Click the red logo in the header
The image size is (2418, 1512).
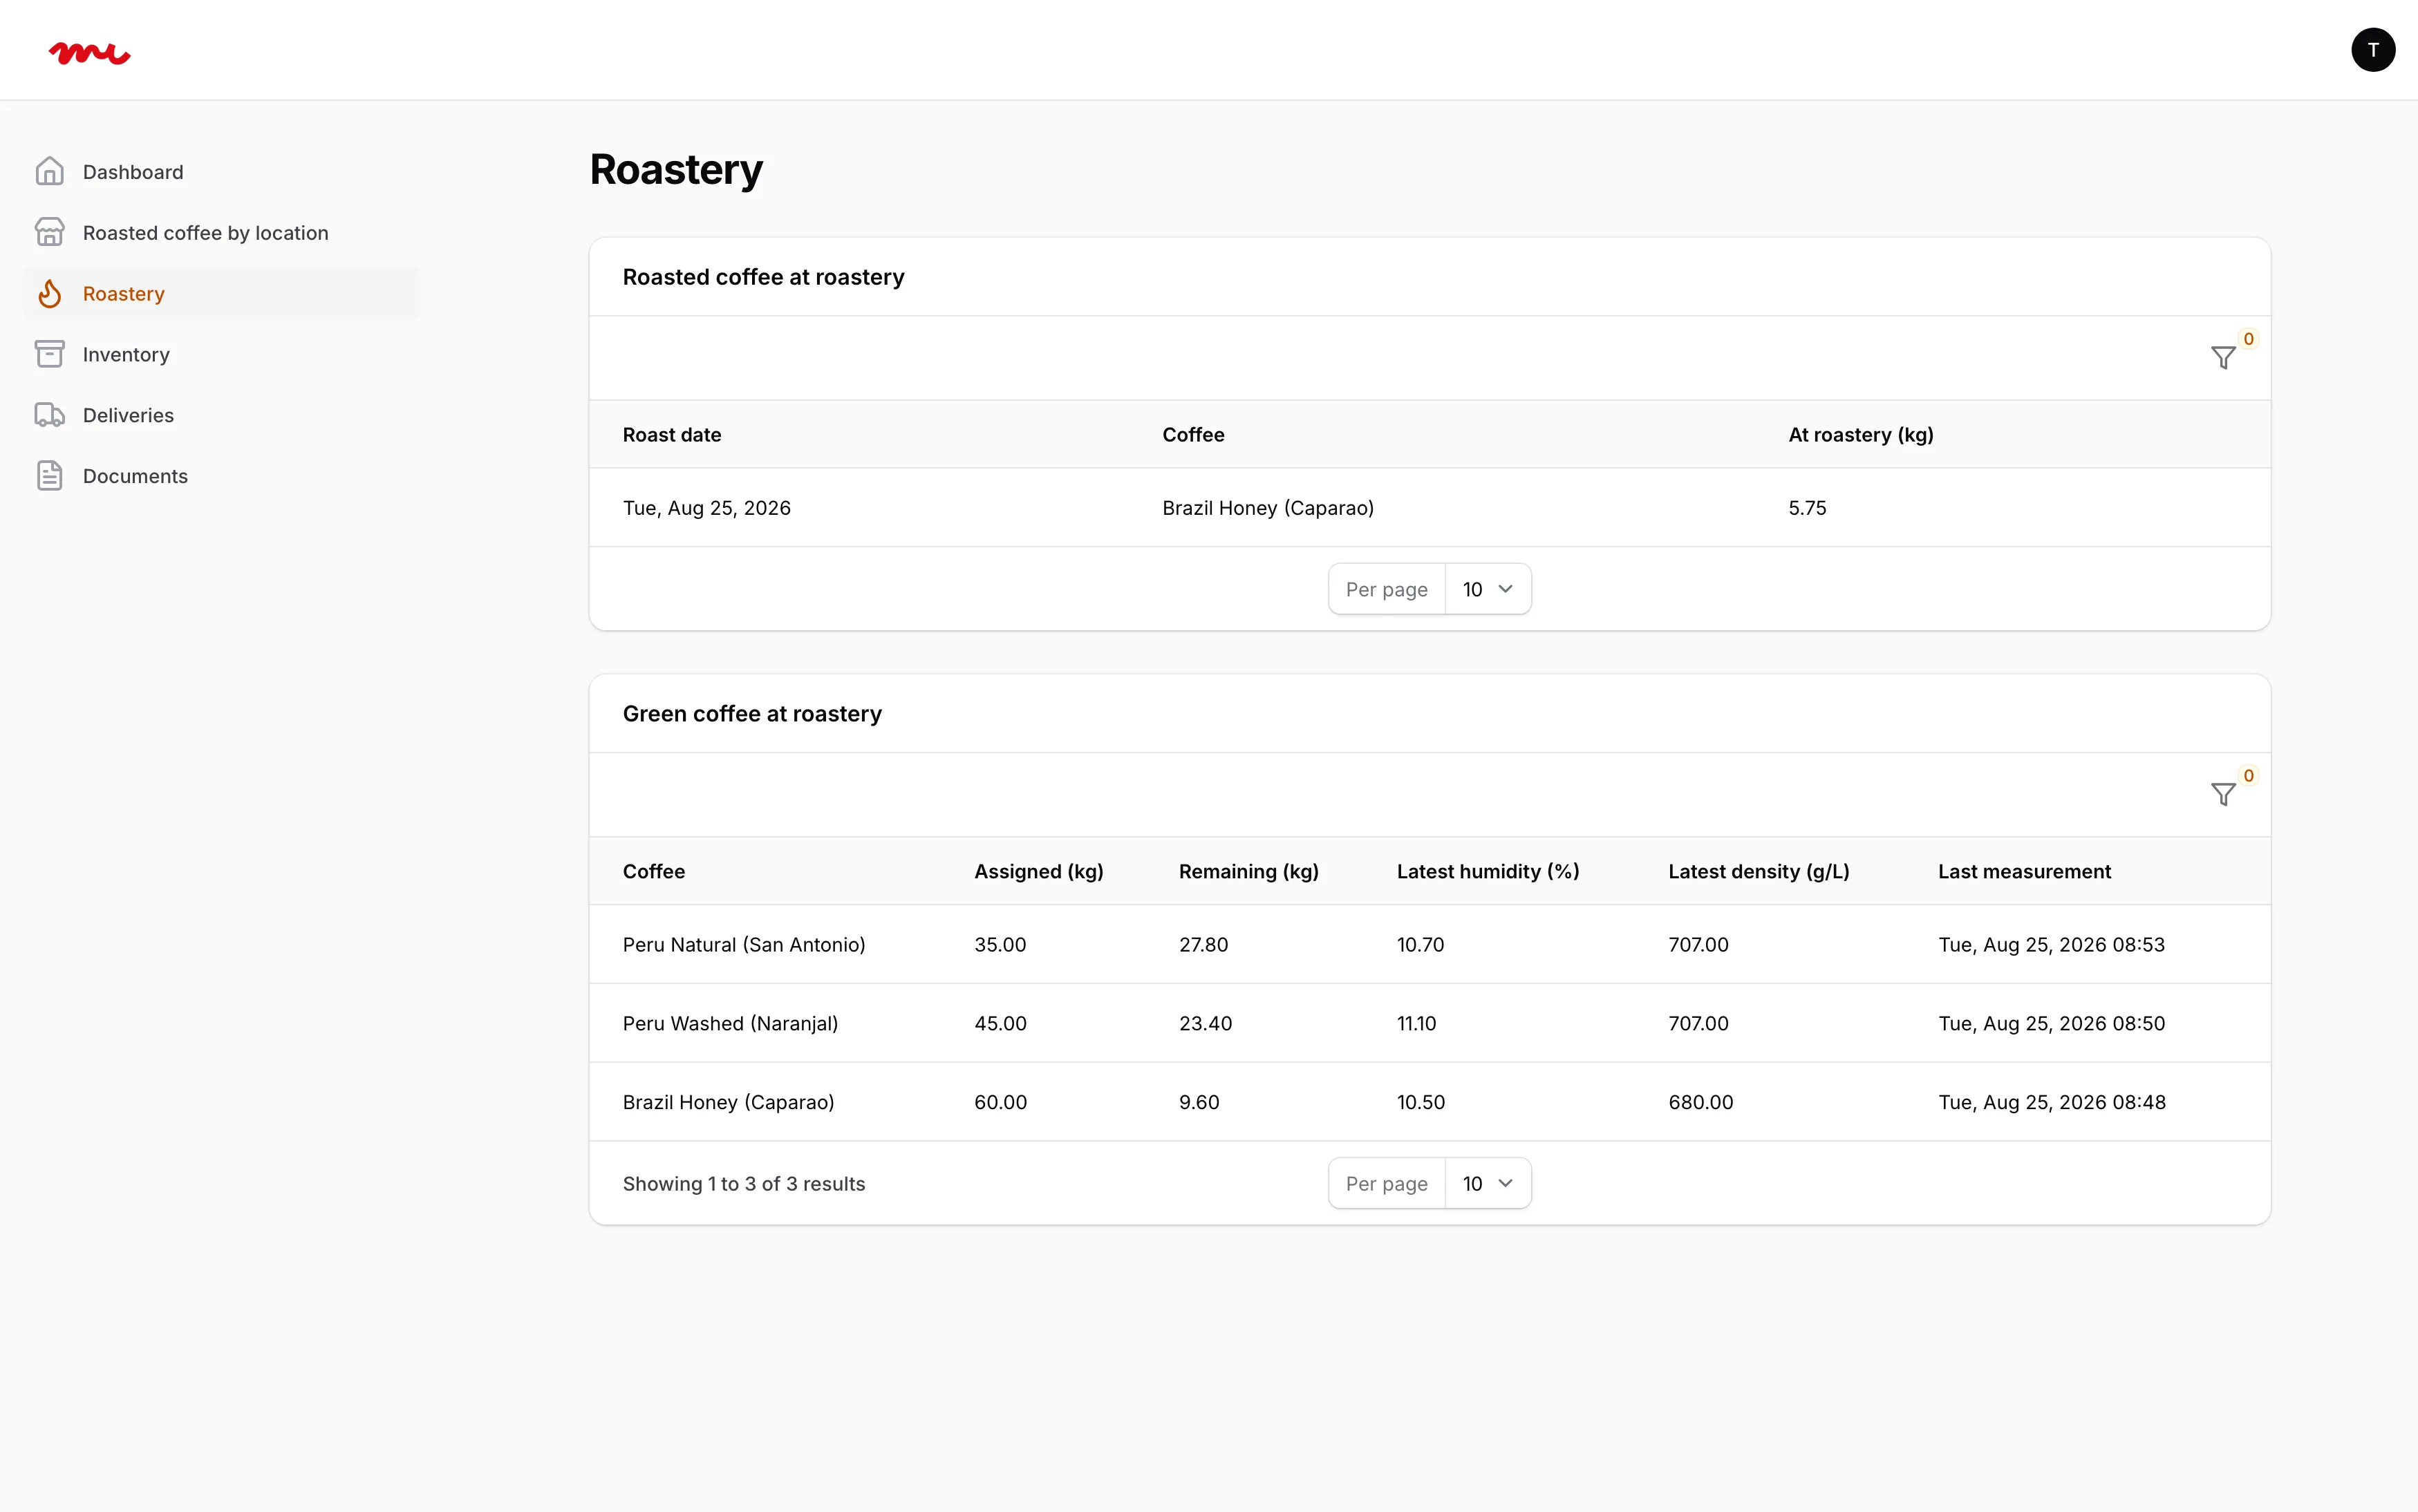(89, 53)
